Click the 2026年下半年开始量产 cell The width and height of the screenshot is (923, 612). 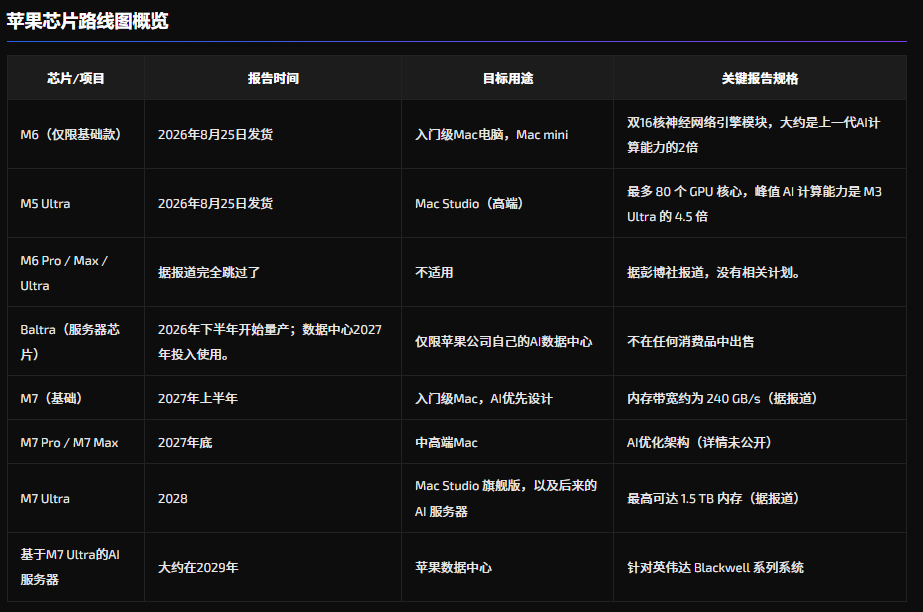[x=273, y=341]
